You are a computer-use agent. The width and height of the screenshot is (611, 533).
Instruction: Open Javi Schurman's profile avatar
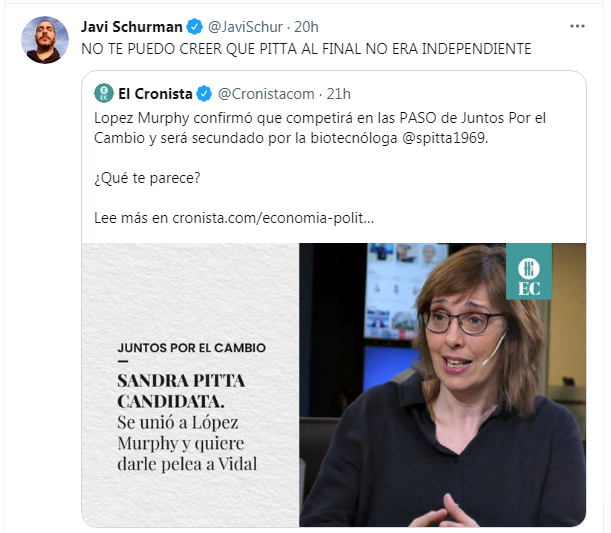tap(45, 40)
